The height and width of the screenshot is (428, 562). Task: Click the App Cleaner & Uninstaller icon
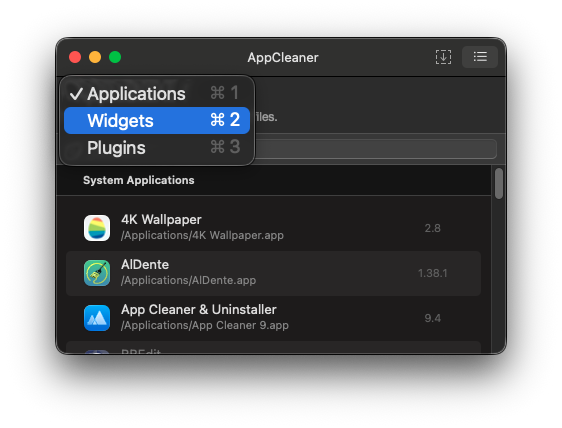click(97, 318)
